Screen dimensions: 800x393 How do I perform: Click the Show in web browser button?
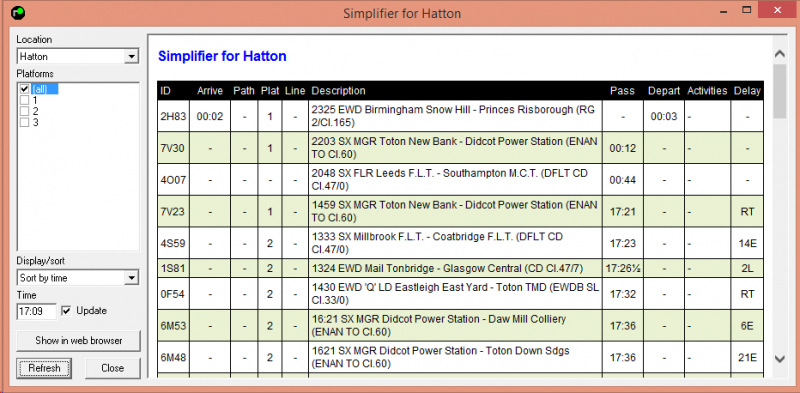78,340
